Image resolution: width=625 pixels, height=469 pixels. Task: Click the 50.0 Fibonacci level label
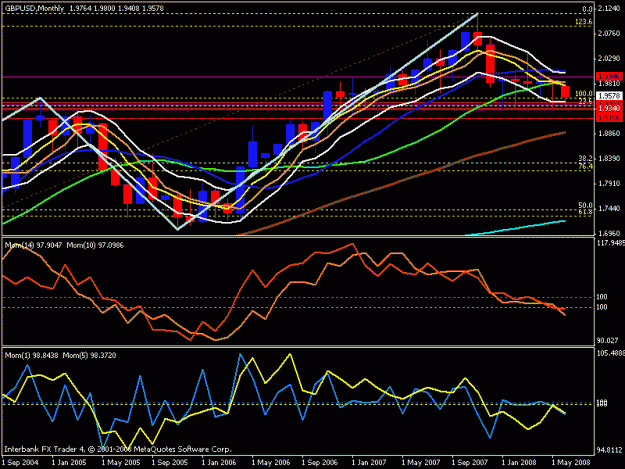pos(585,206)
